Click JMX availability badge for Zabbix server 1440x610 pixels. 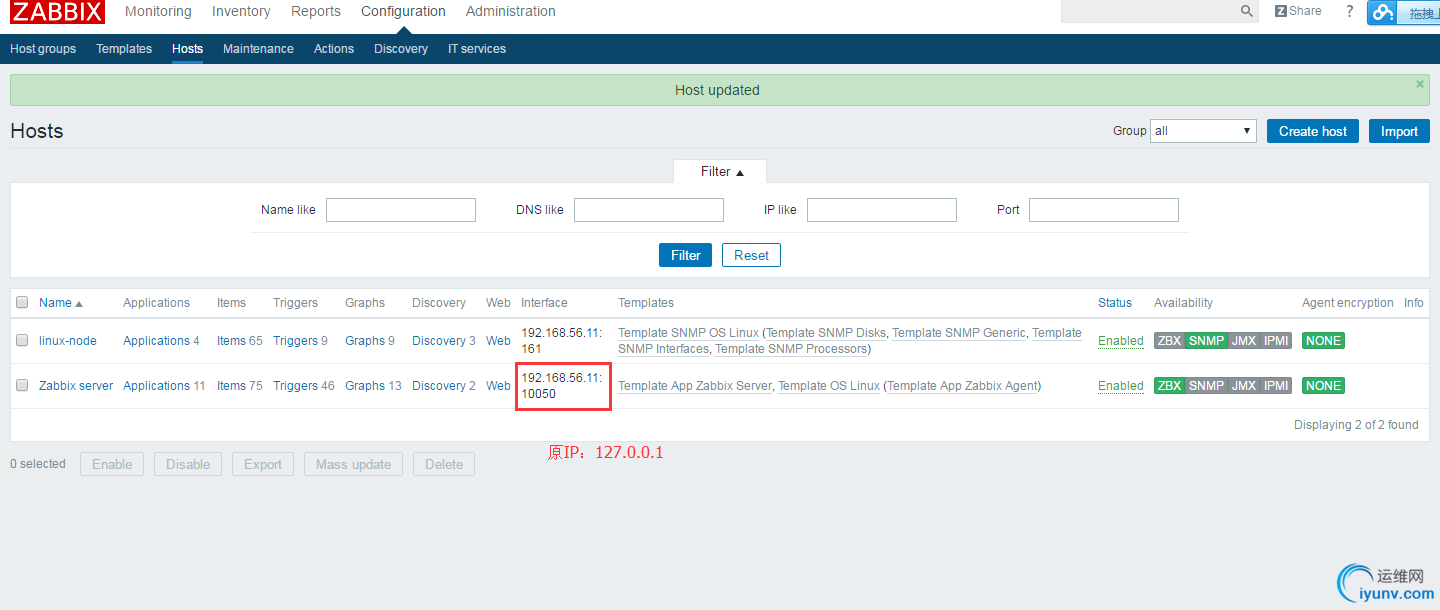[1243, 386]
